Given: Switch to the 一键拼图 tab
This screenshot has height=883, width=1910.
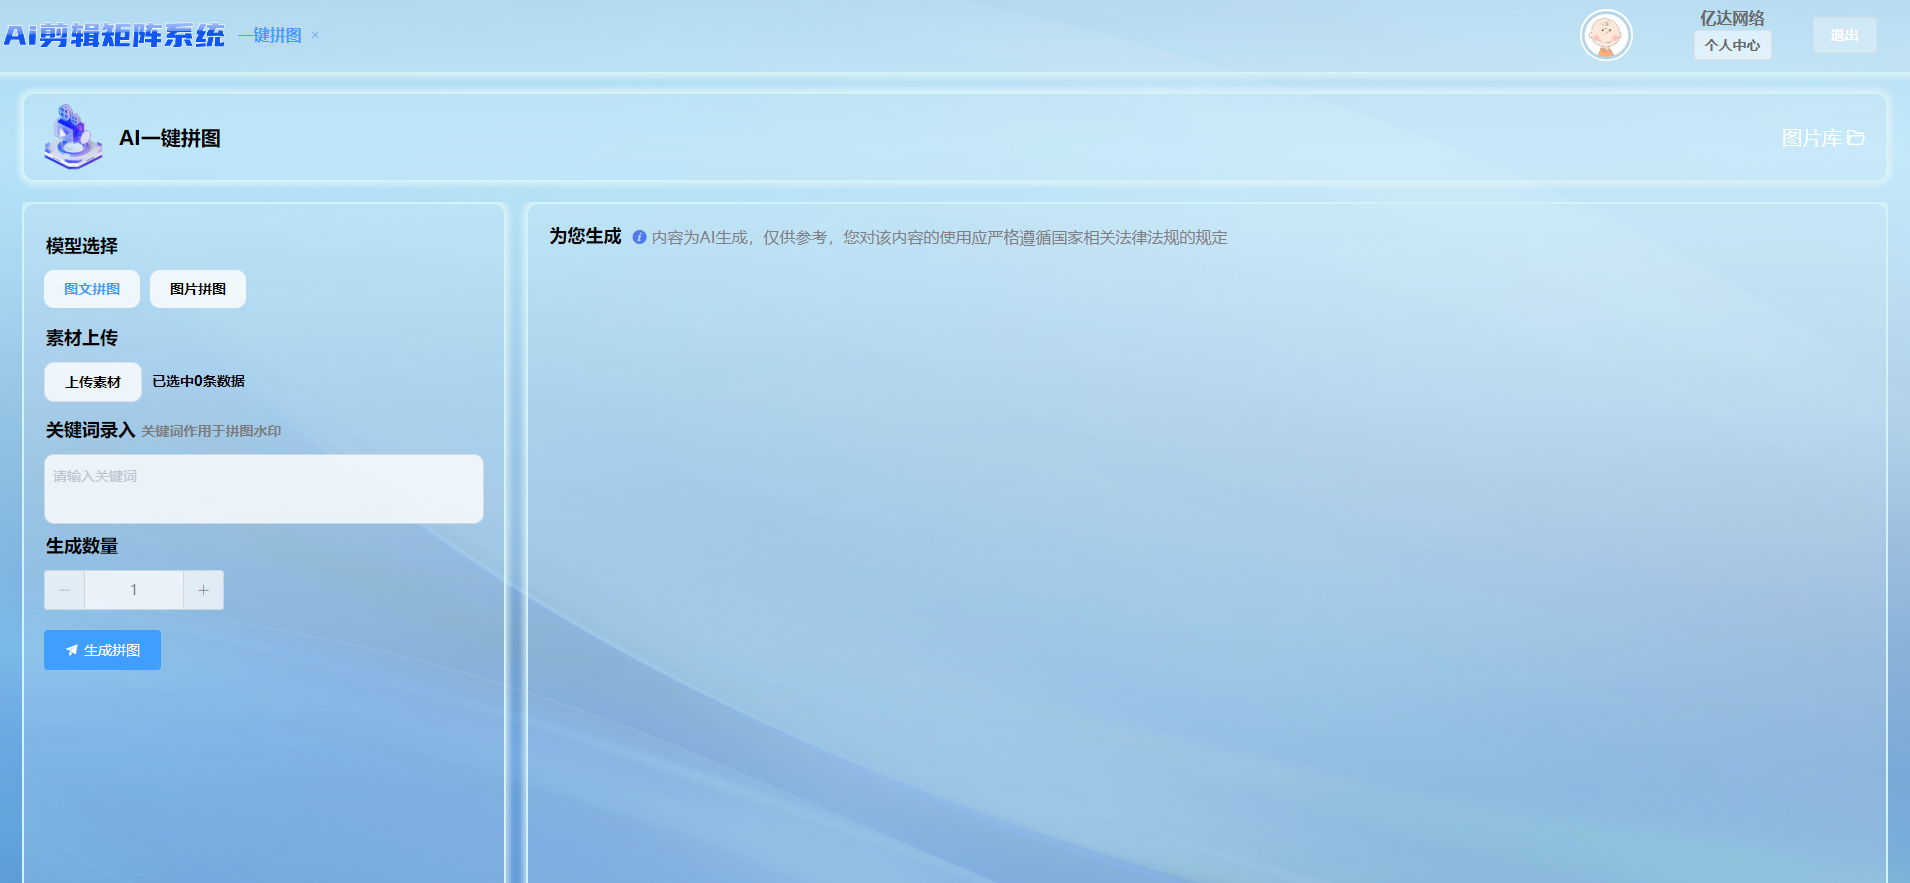Looking at the screenshot, I should point(270,35).
